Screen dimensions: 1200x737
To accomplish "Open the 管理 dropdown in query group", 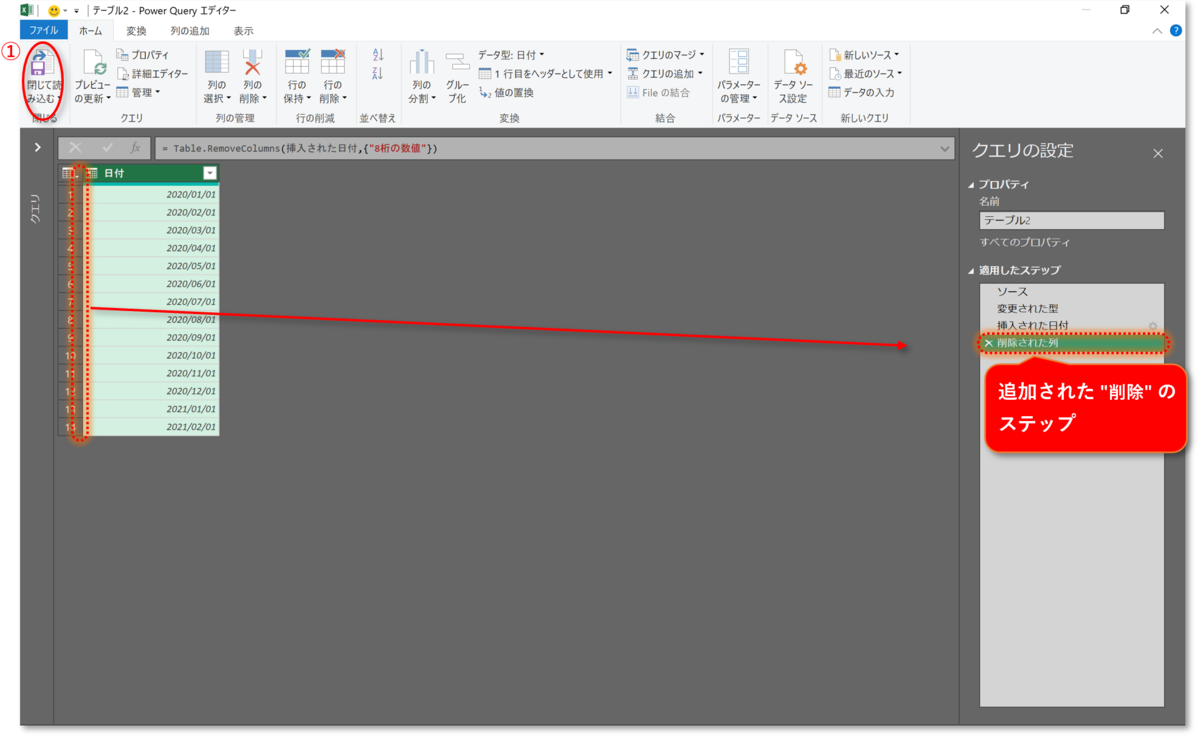I will [138, 92].
